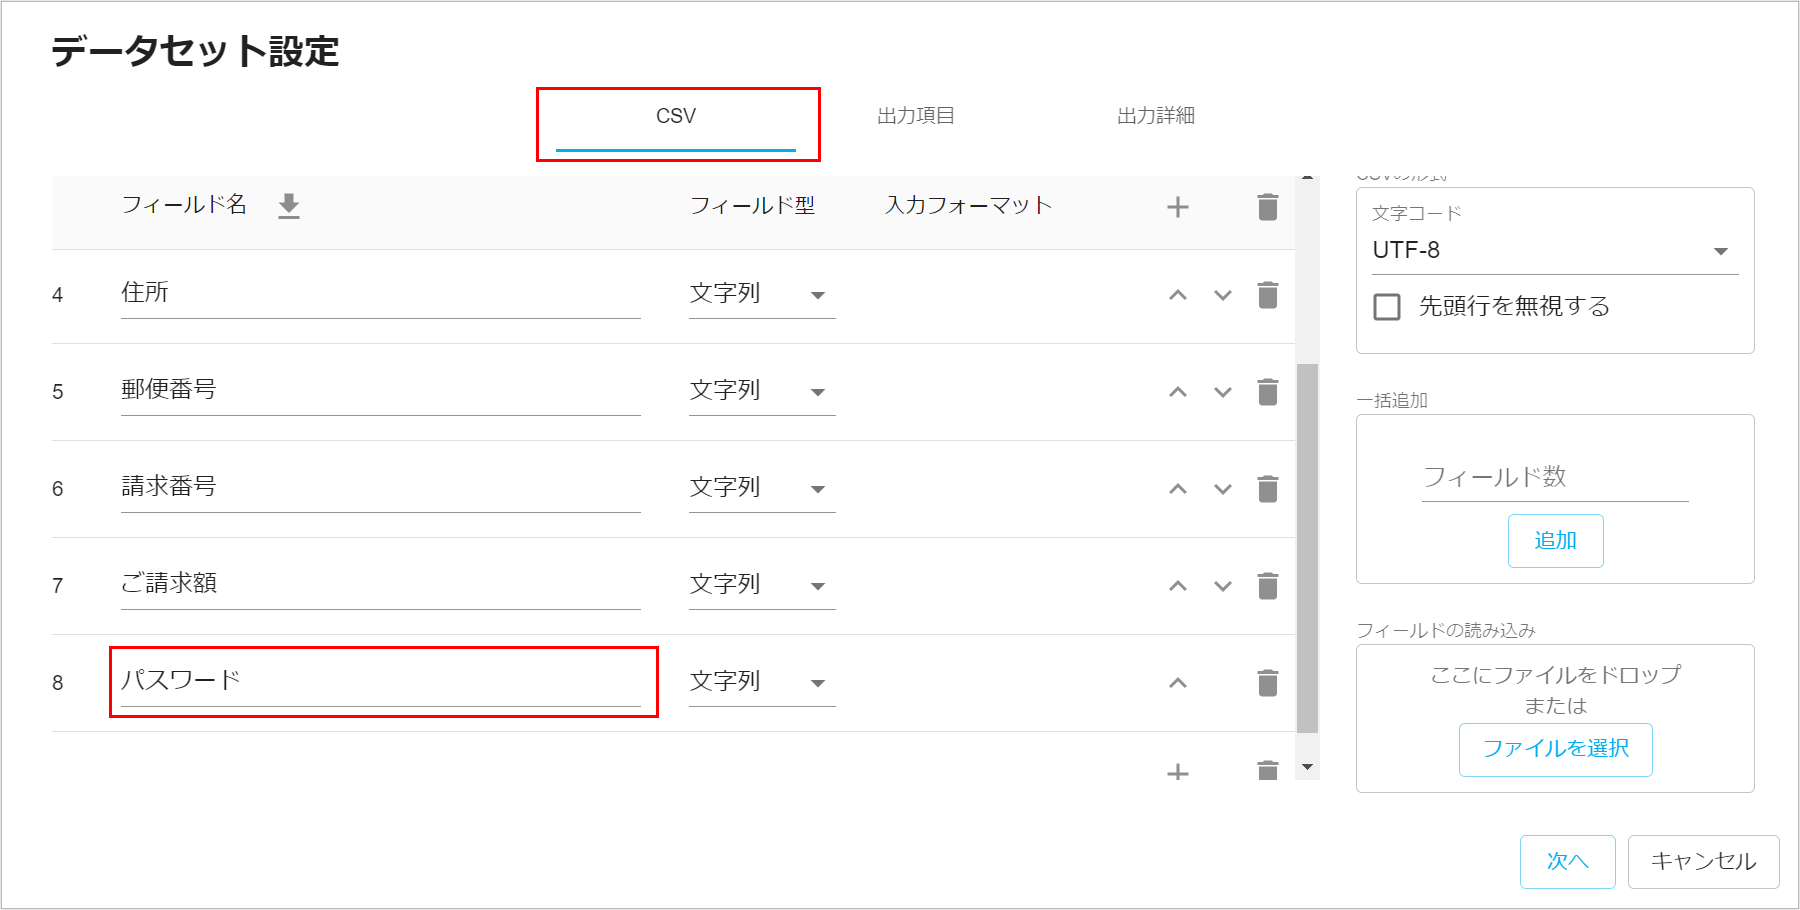Move the 請求番号 field down

point(1222,489)
